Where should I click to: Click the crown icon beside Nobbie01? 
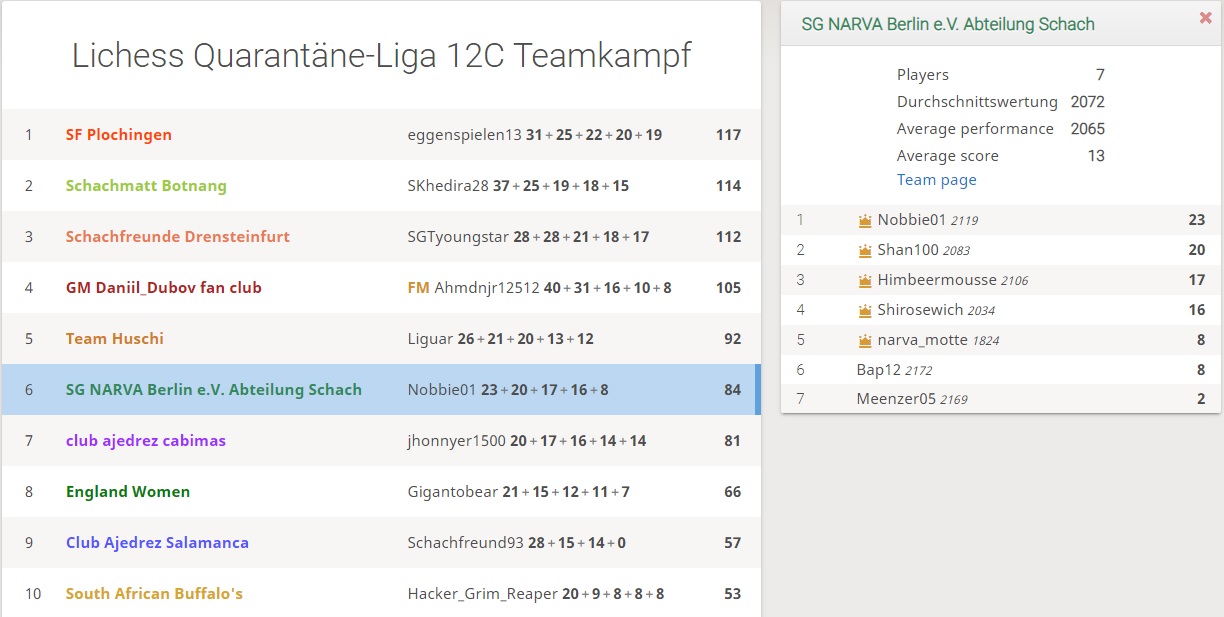865,221
